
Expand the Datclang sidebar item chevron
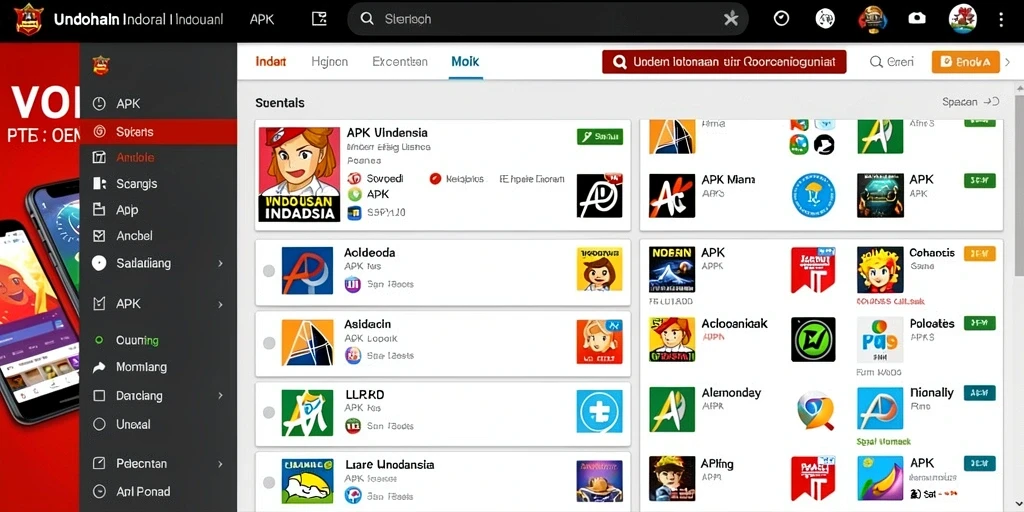click(x=221, y=396)
